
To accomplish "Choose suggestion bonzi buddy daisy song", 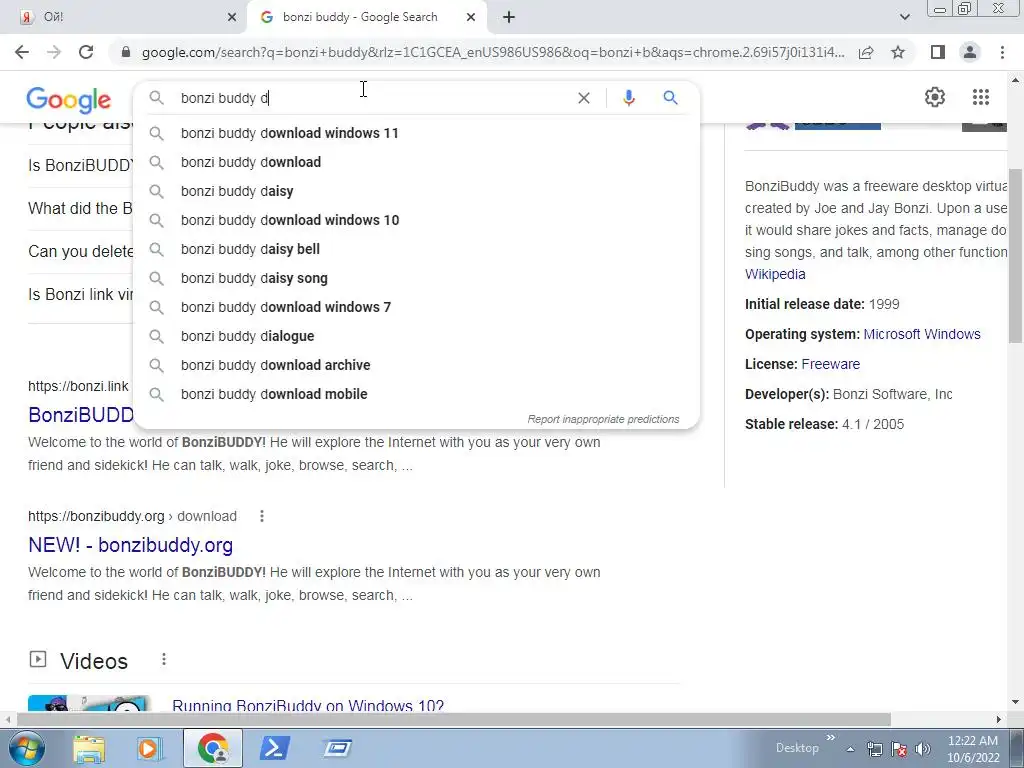I will [x=417, y=278].
